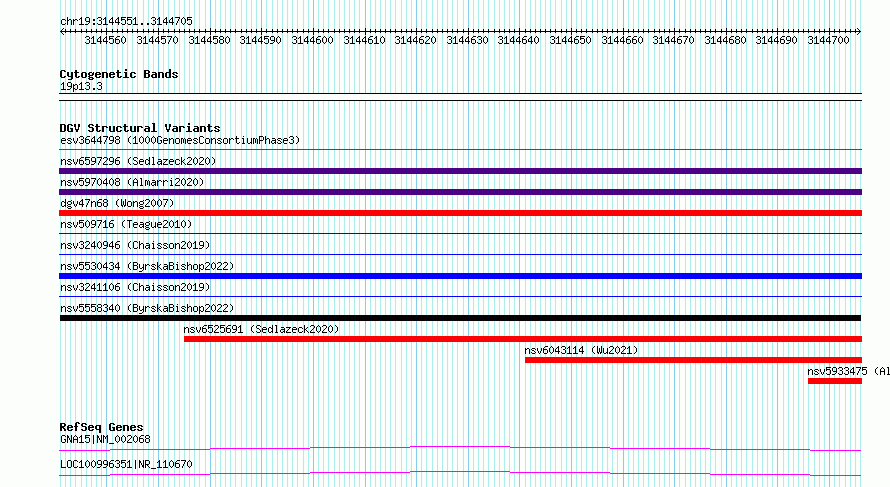Viewport: 890px width, 487px height.
Task: Click ruler position 3144570
Action: click(157, 40)
